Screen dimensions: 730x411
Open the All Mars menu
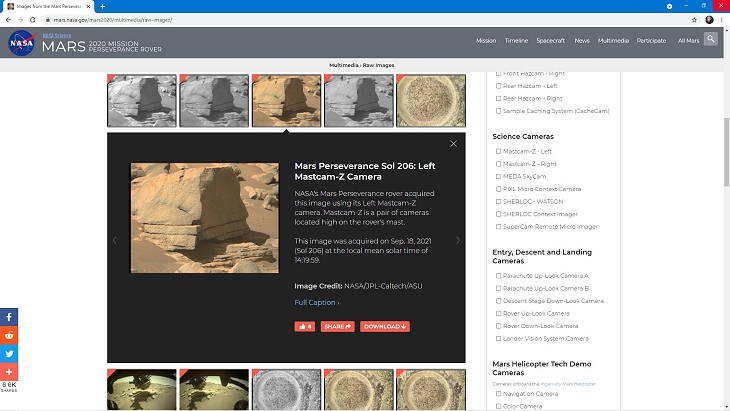click(689, 40)
